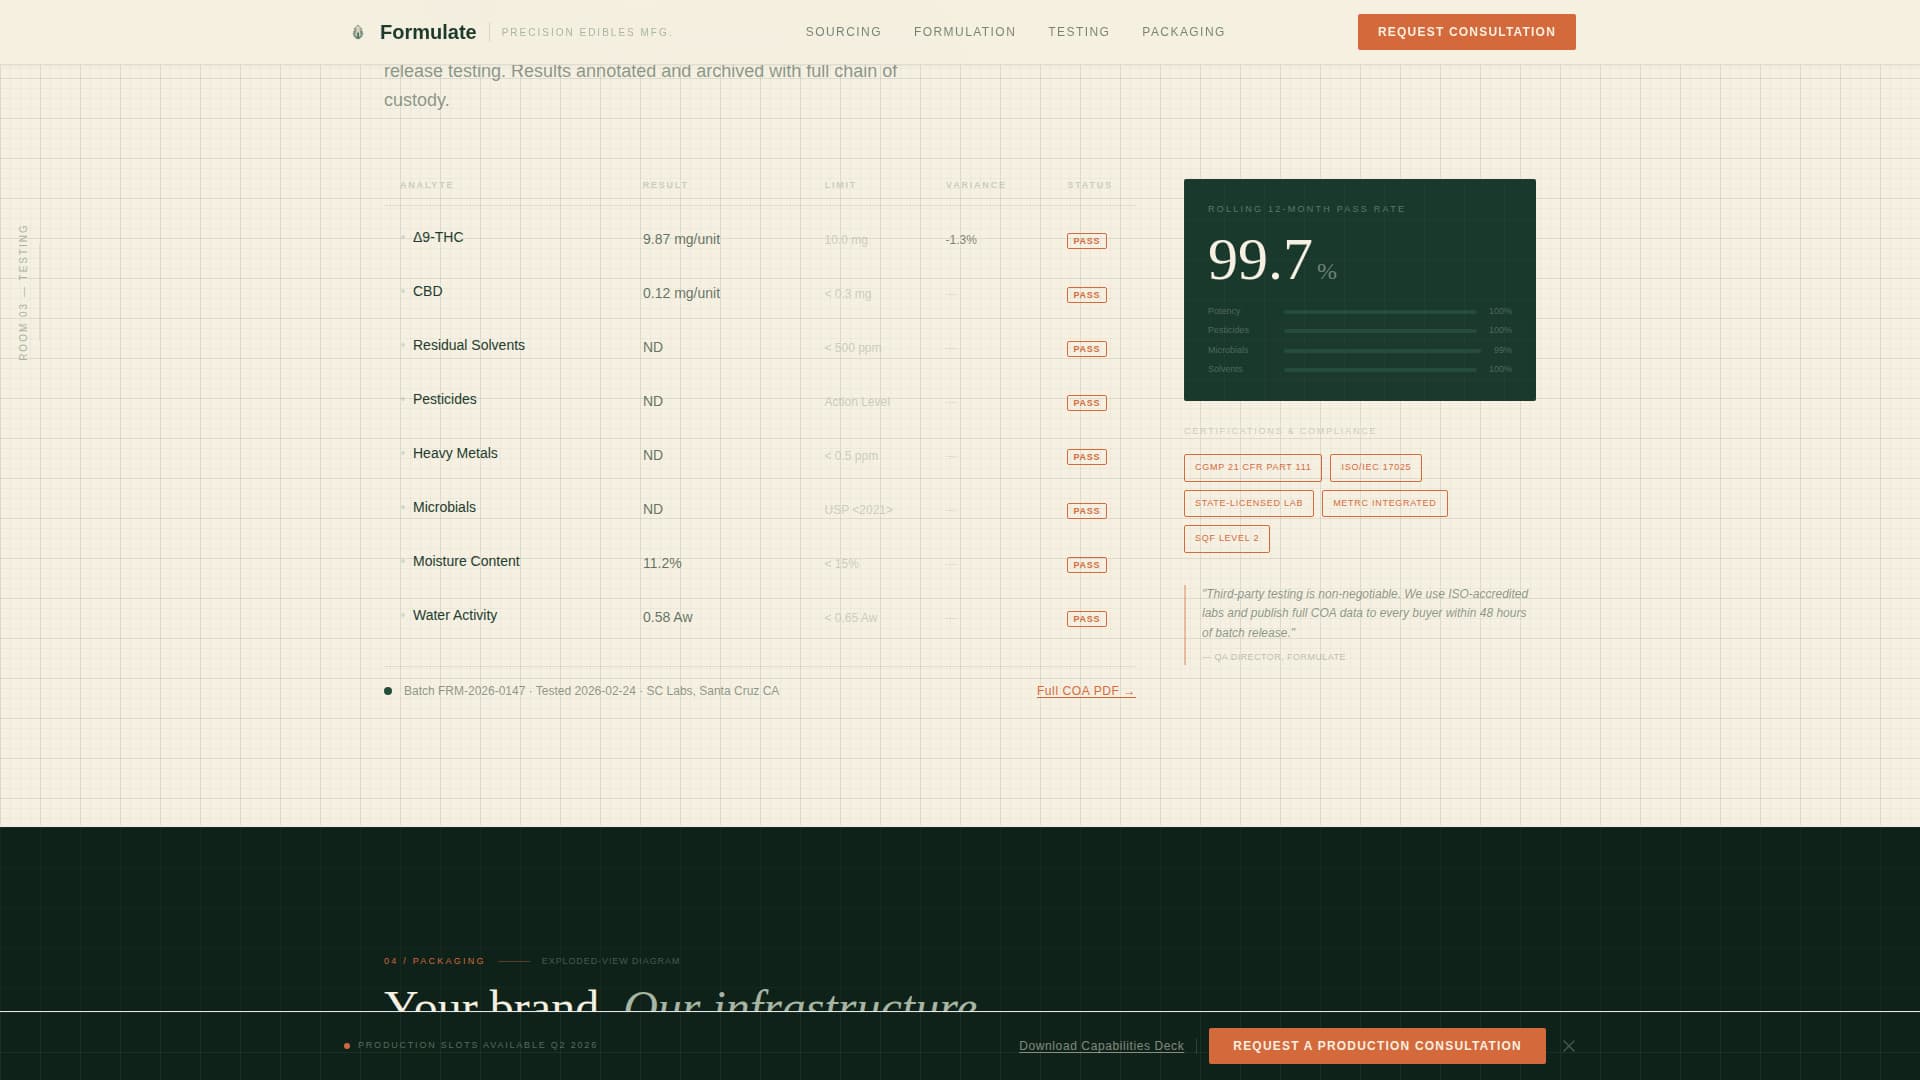Click the Microbials pass-rate progress bar
1920x1080 pixels.
1380,351
